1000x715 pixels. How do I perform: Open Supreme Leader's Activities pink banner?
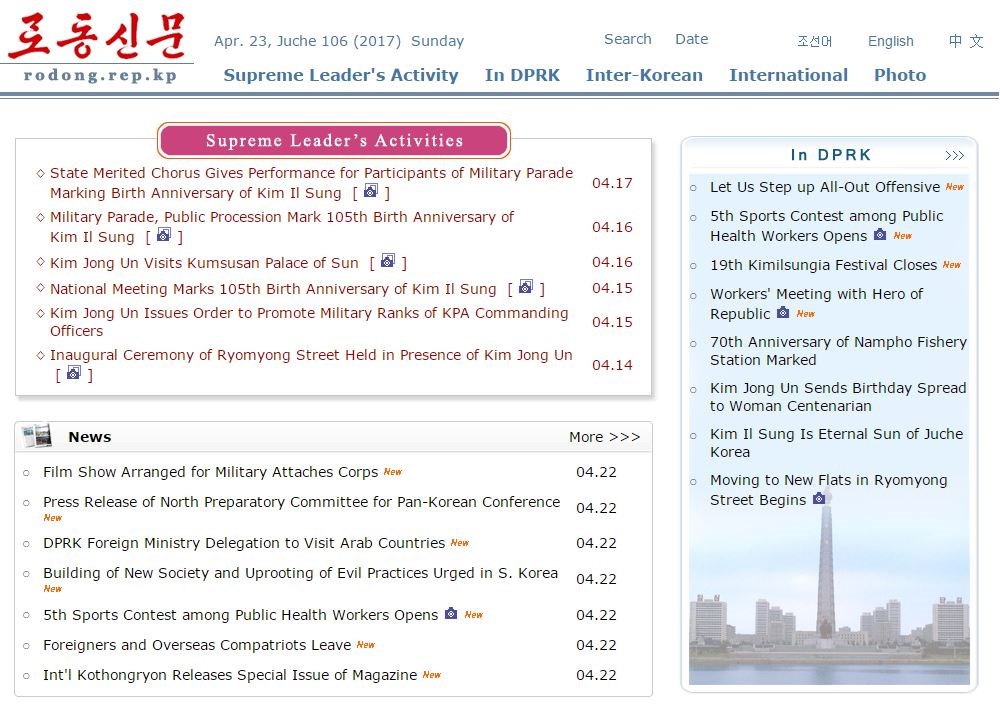(333, 140)
